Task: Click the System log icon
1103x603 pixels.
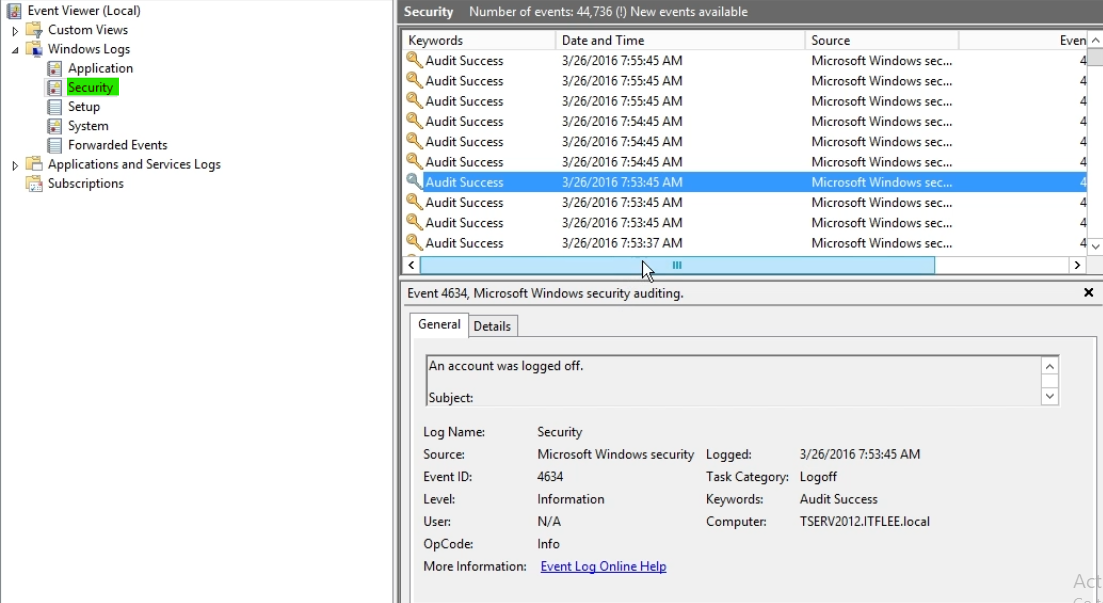Action: pyautogui.click(x=55, y=126)
